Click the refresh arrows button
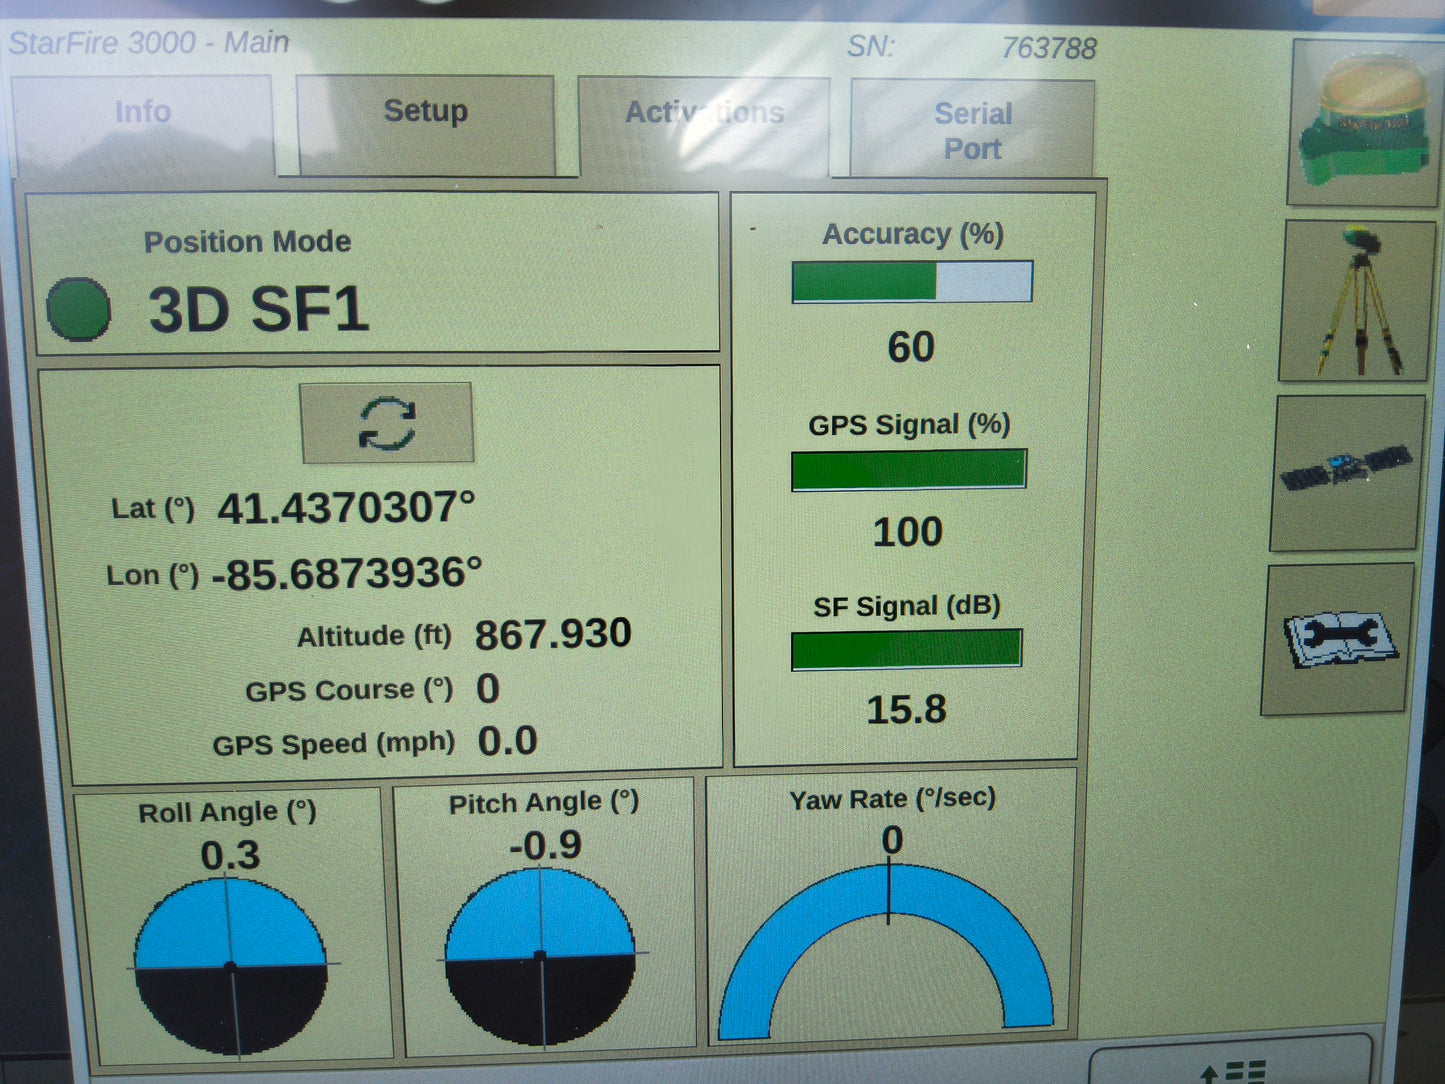The width and height of the screenshot is (1445, 1084). 387,423
